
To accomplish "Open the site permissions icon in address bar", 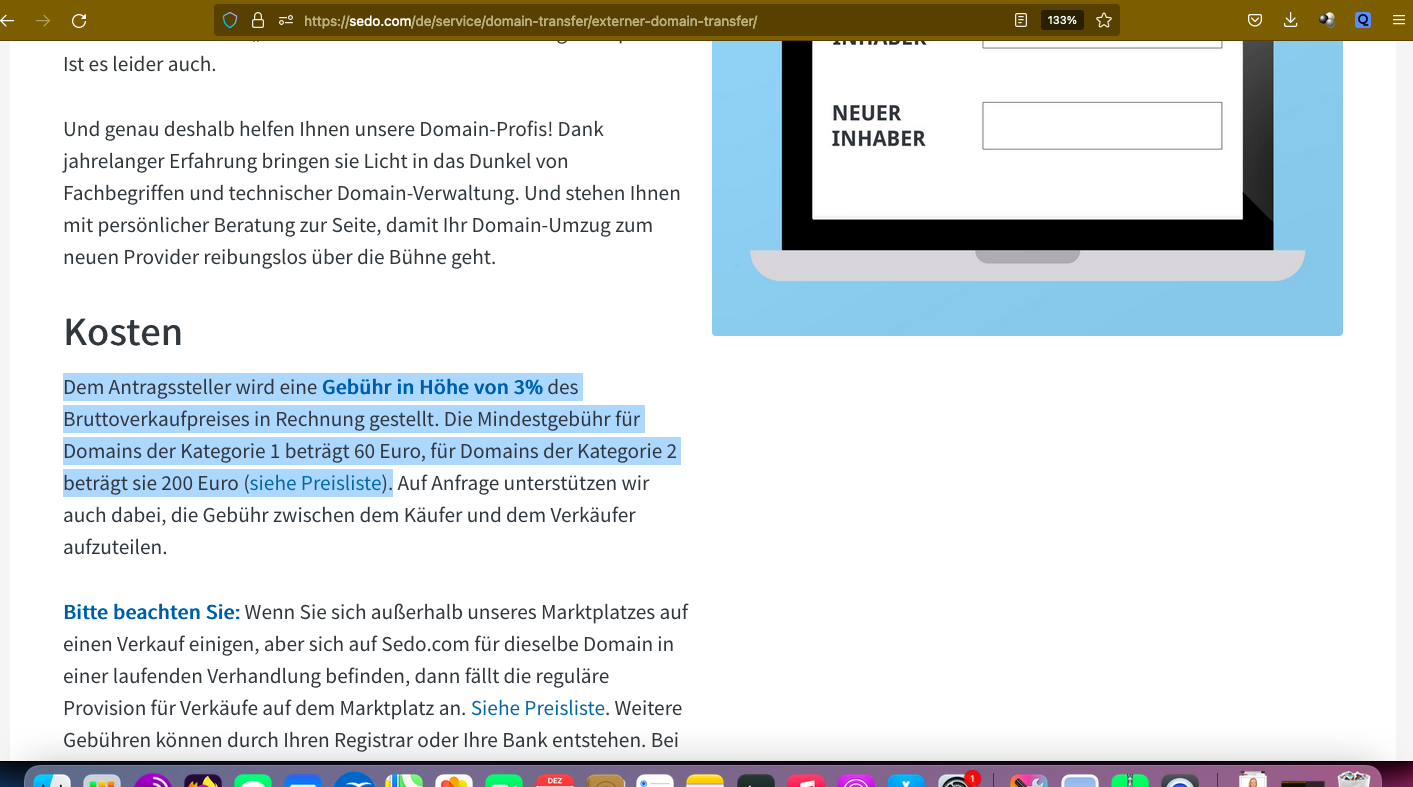I will 286,20.
